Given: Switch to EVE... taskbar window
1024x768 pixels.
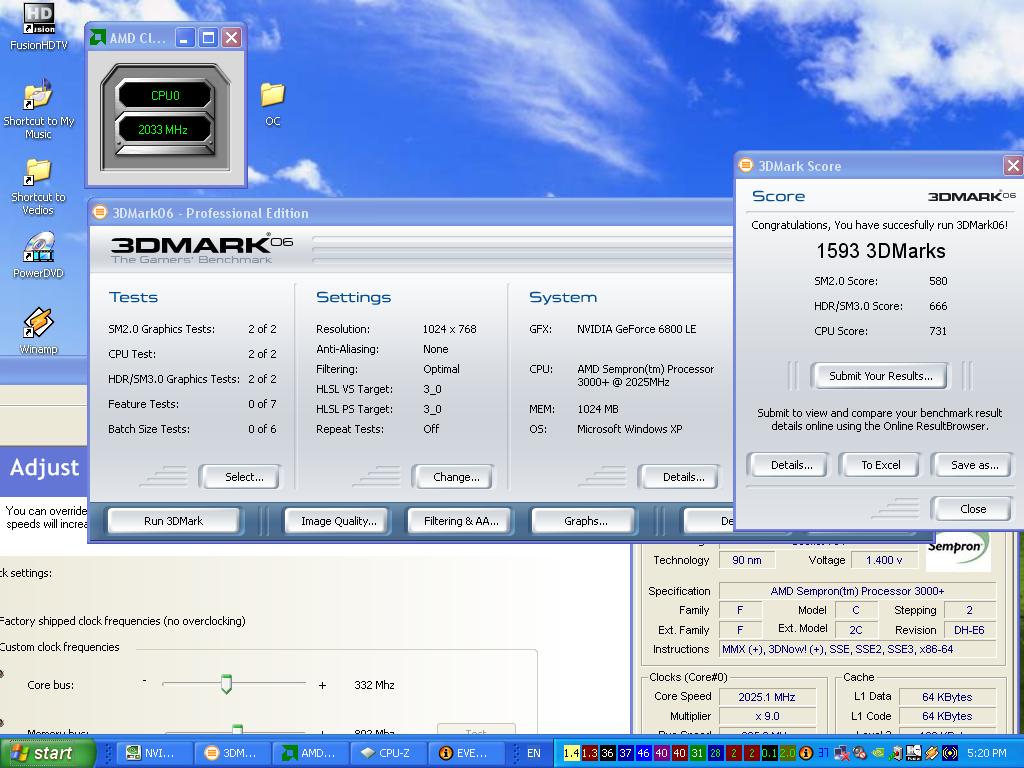Looking at the screenshot, I should [467, 753].
